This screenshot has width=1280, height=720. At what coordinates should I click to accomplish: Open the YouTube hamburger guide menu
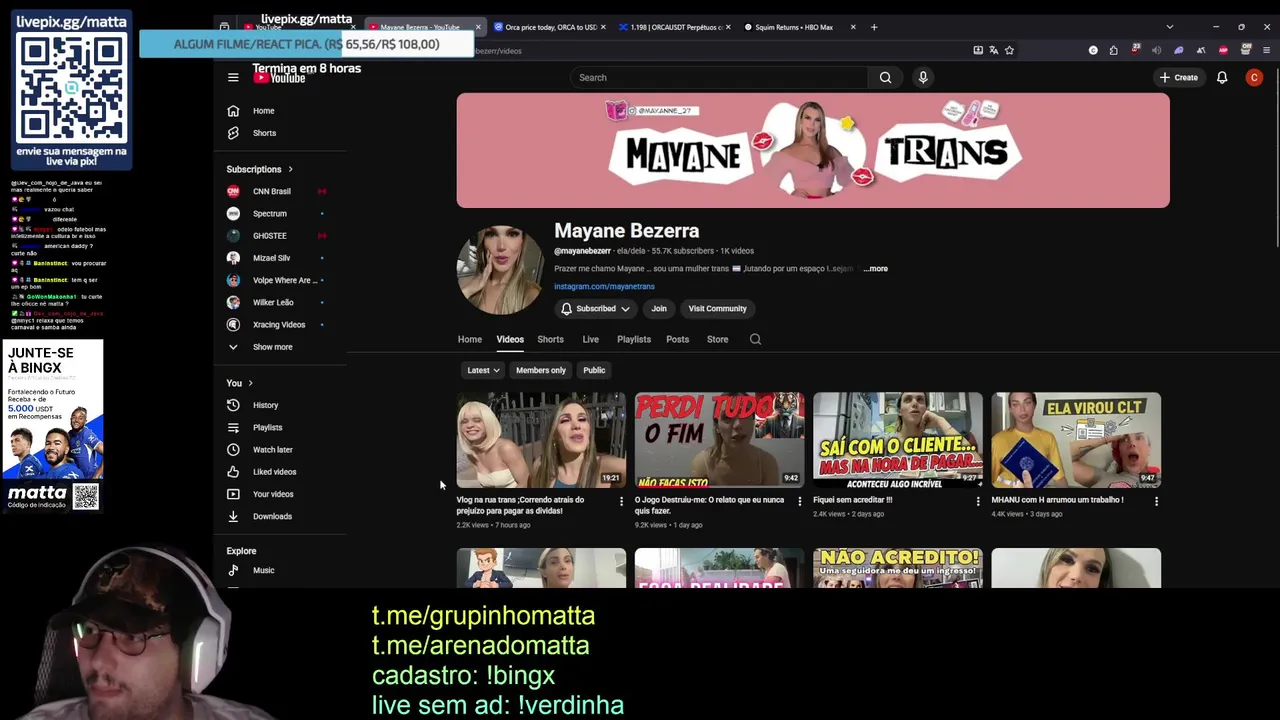[233, 77]
